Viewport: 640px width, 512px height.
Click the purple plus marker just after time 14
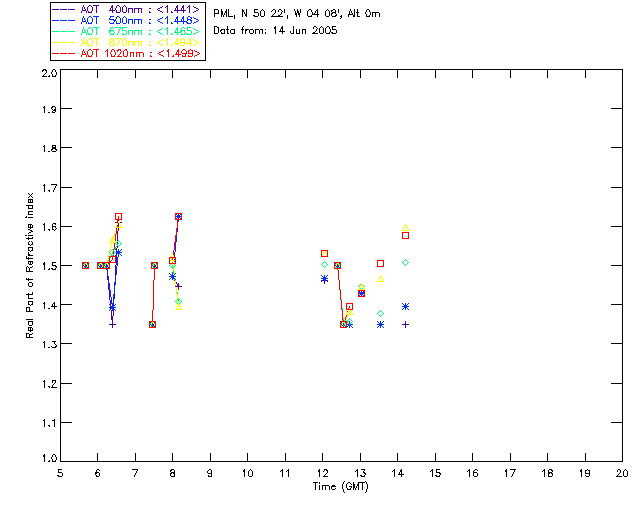tap(405, 325)
